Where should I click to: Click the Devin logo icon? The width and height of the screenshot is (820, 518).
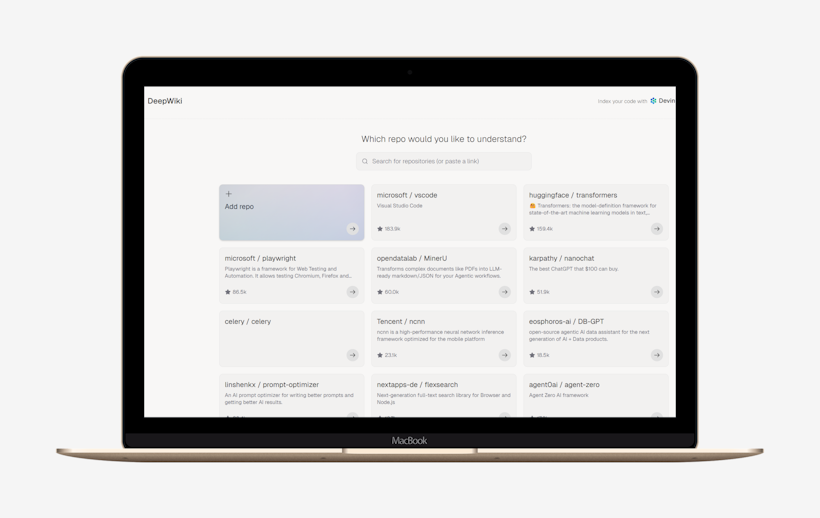coord(653,101)
